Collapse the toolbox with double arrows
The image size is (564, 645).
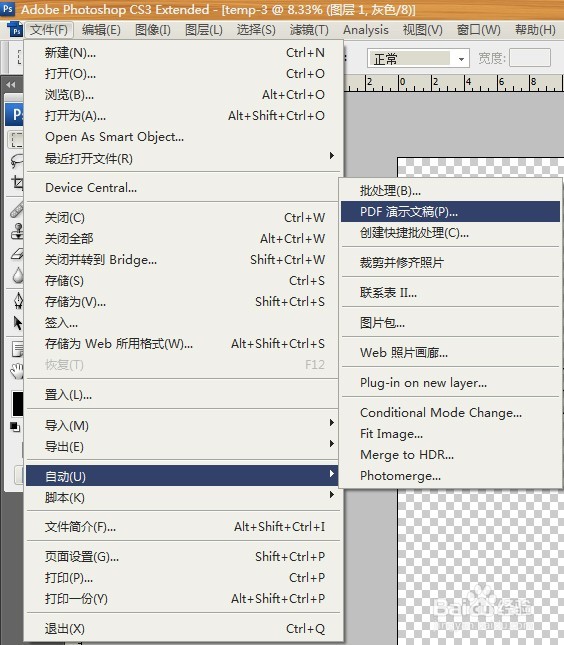point(11,85)
